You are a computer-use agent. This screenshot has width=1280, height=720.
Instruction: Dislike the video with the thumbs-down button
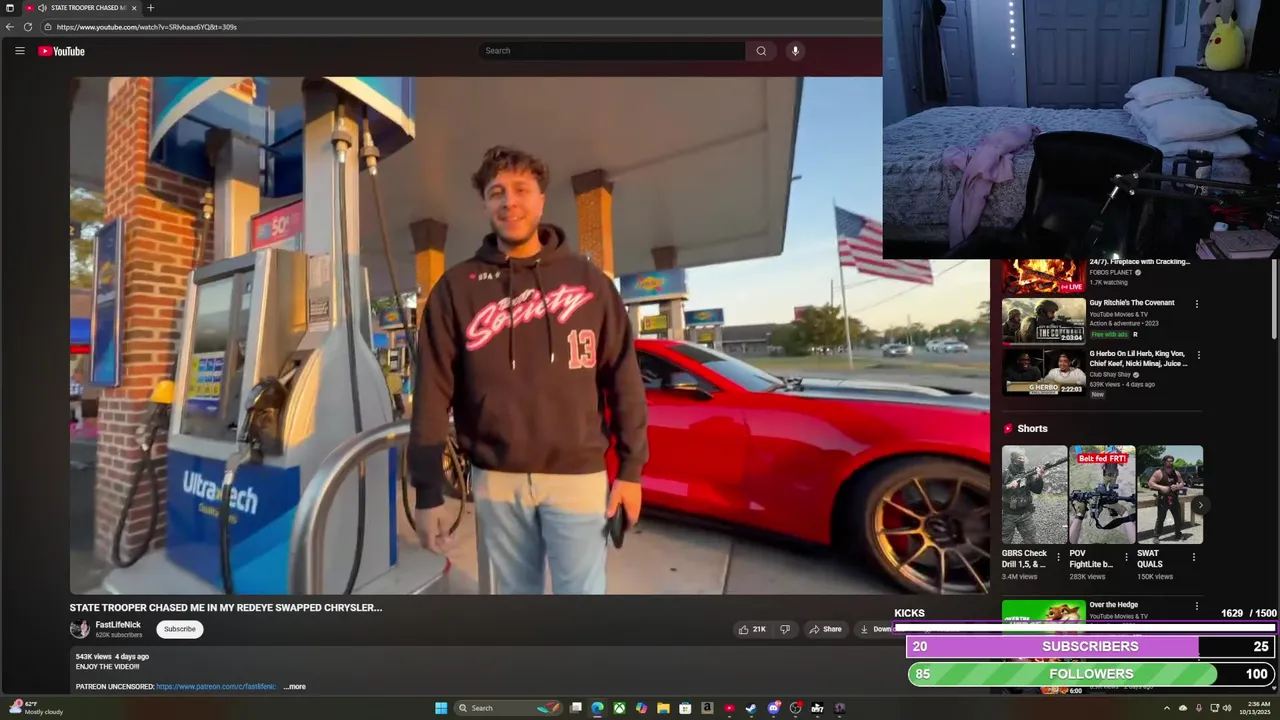[x=785, y=629]
